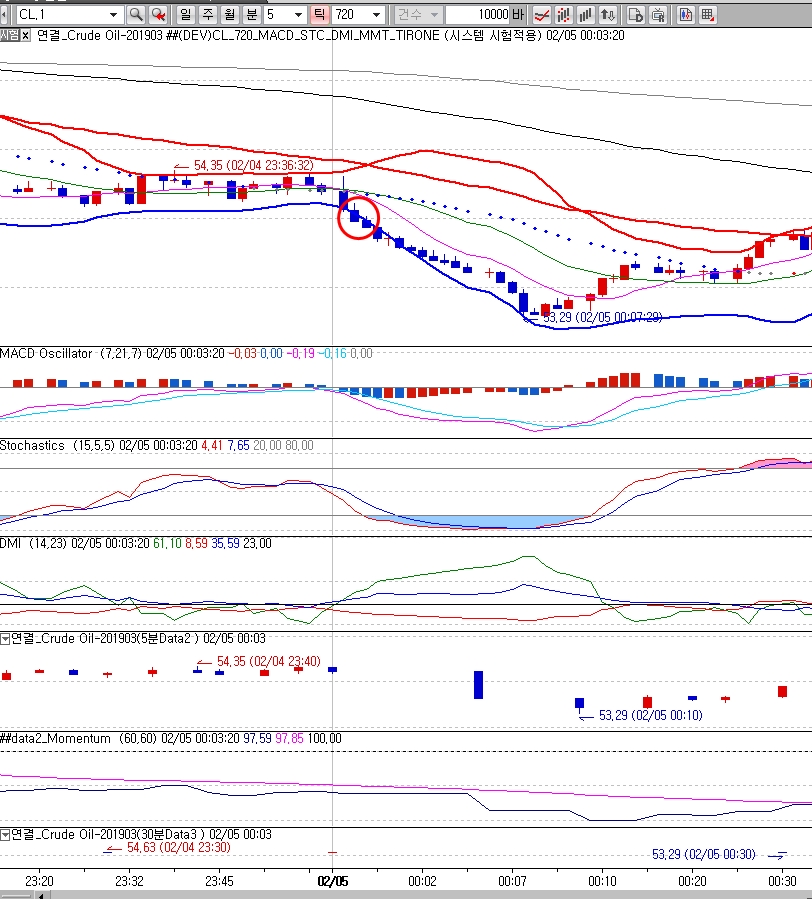
Task: Close the 시험 tab with its x button
Action: 26,35
